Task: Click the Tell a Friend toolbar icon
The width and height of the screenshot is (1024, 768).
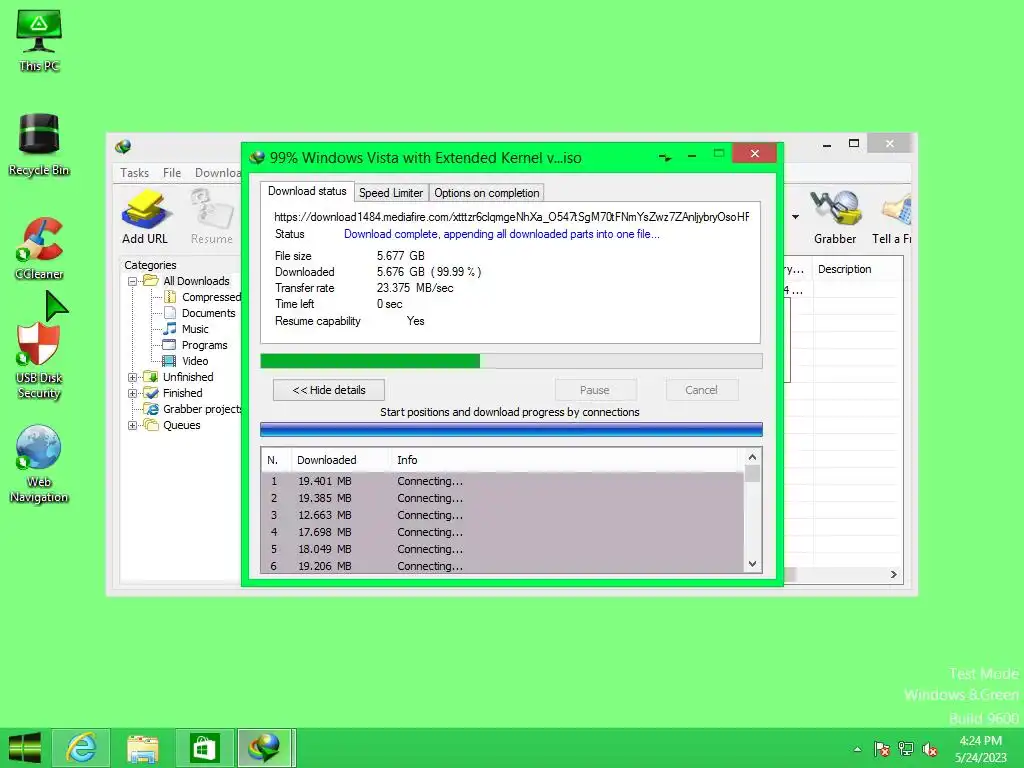Action: coord(892,217)
